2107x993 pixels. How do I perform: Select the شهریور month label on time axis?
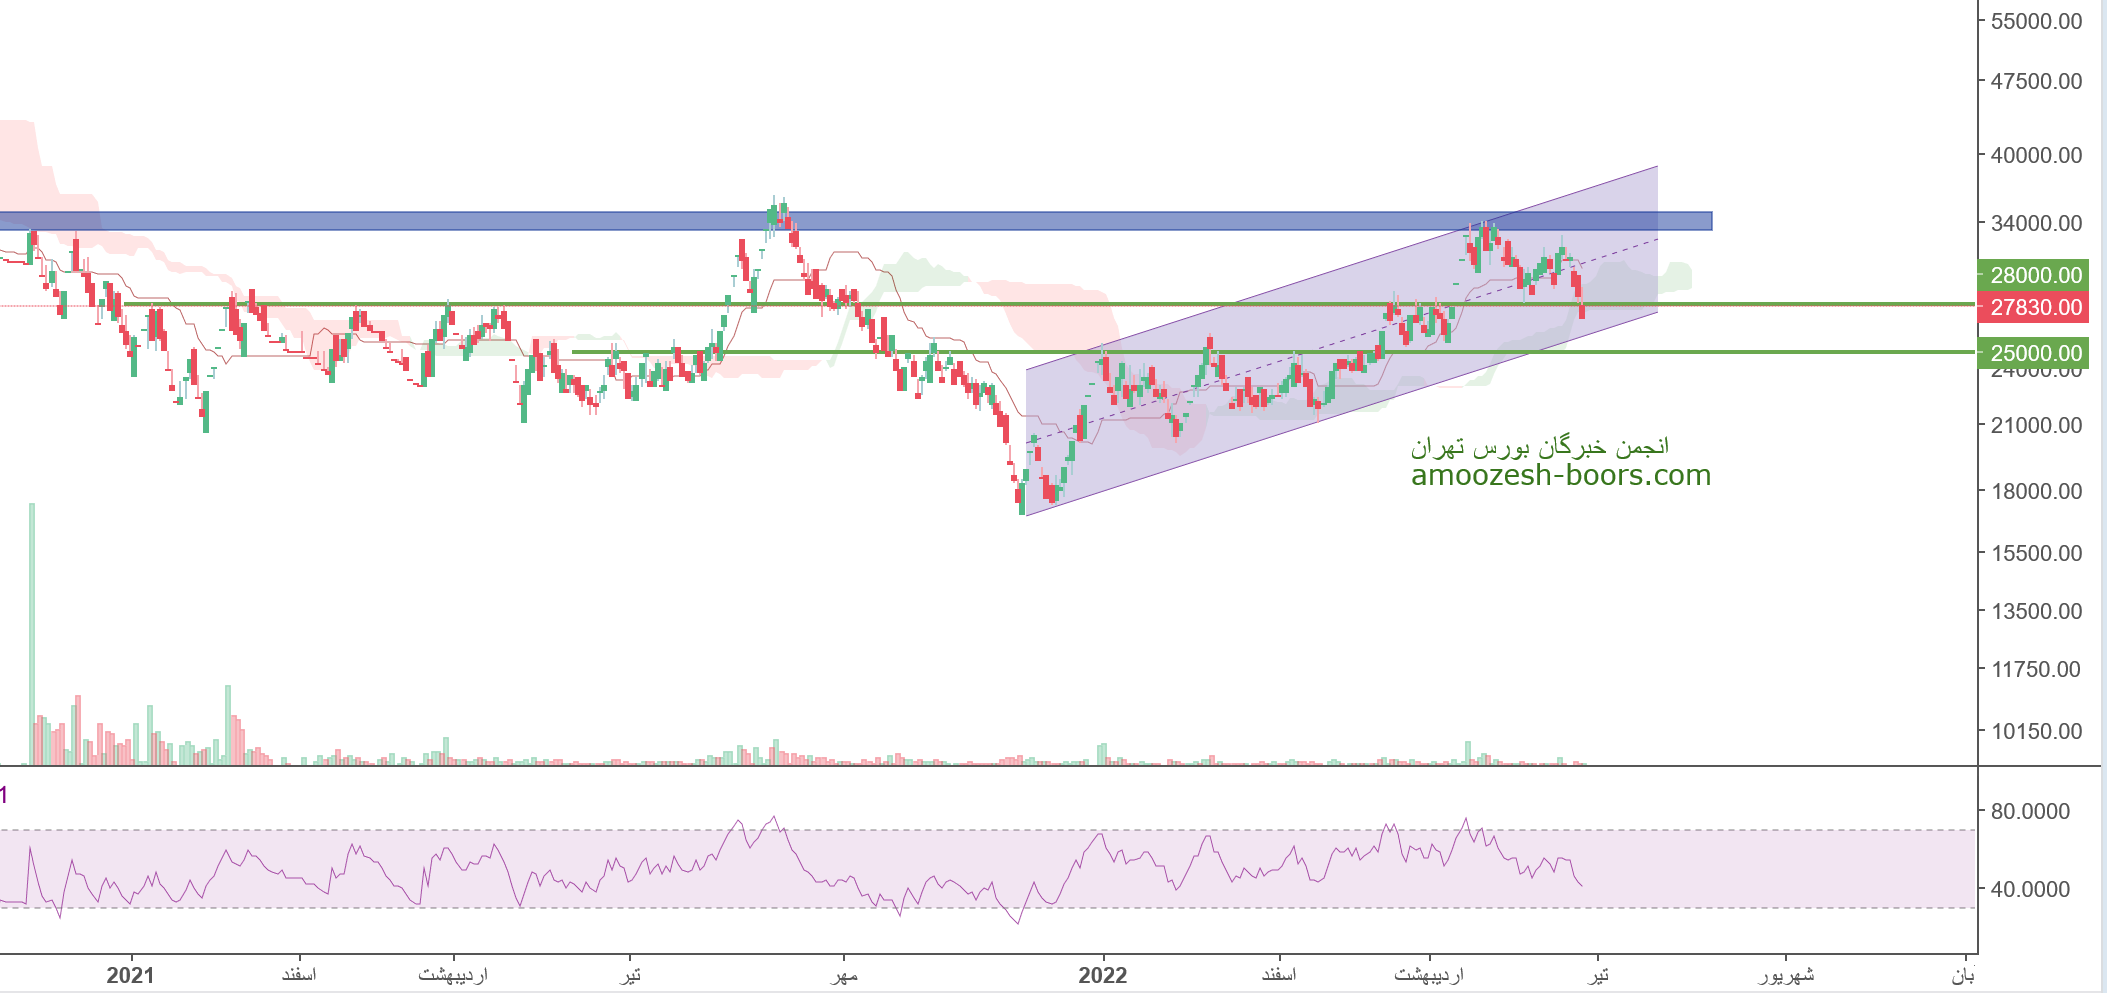tap(1785, 975)
